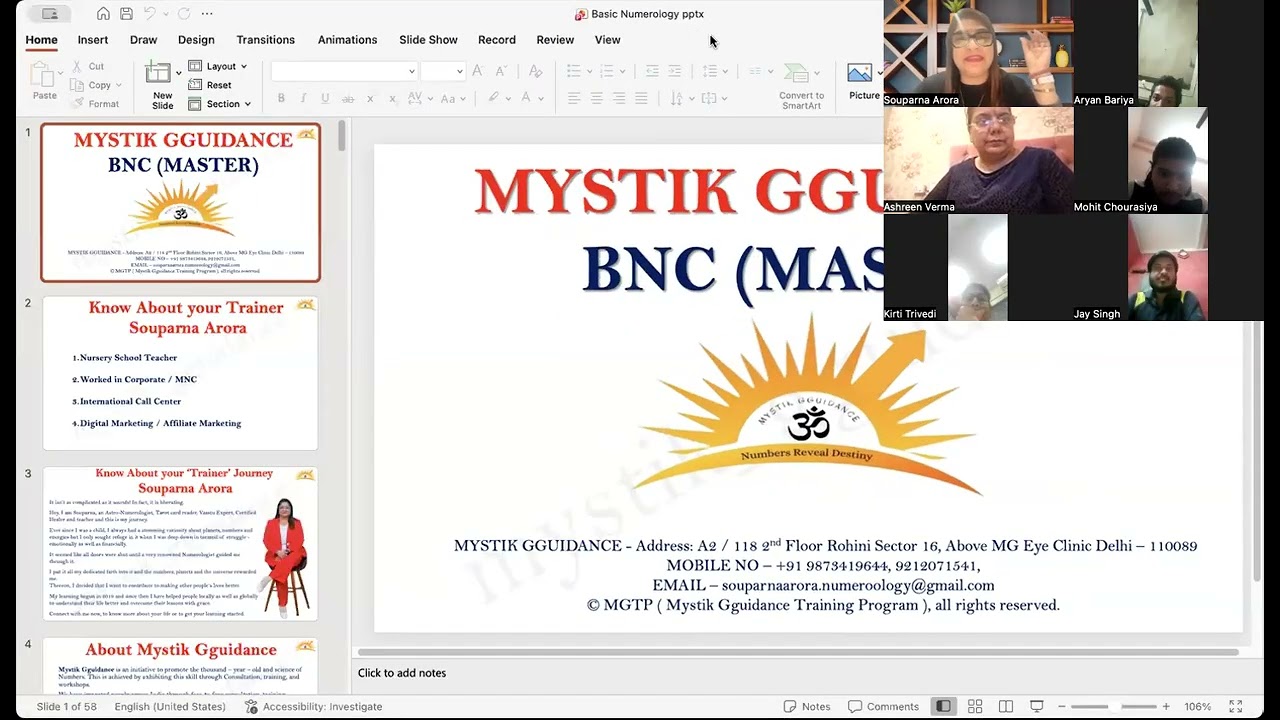Viewport: 1280px width, 720px height.
Task: Undo the last action
Action: [150, 14]
